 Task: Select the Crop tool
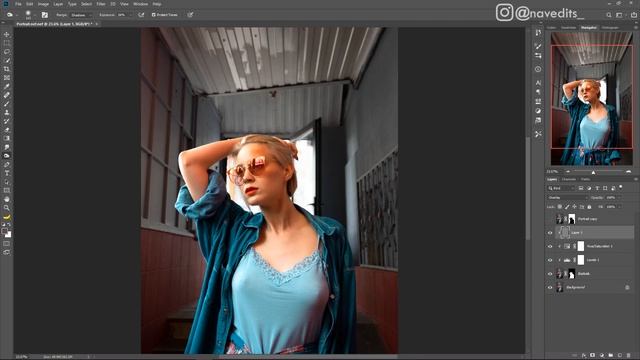7,69
